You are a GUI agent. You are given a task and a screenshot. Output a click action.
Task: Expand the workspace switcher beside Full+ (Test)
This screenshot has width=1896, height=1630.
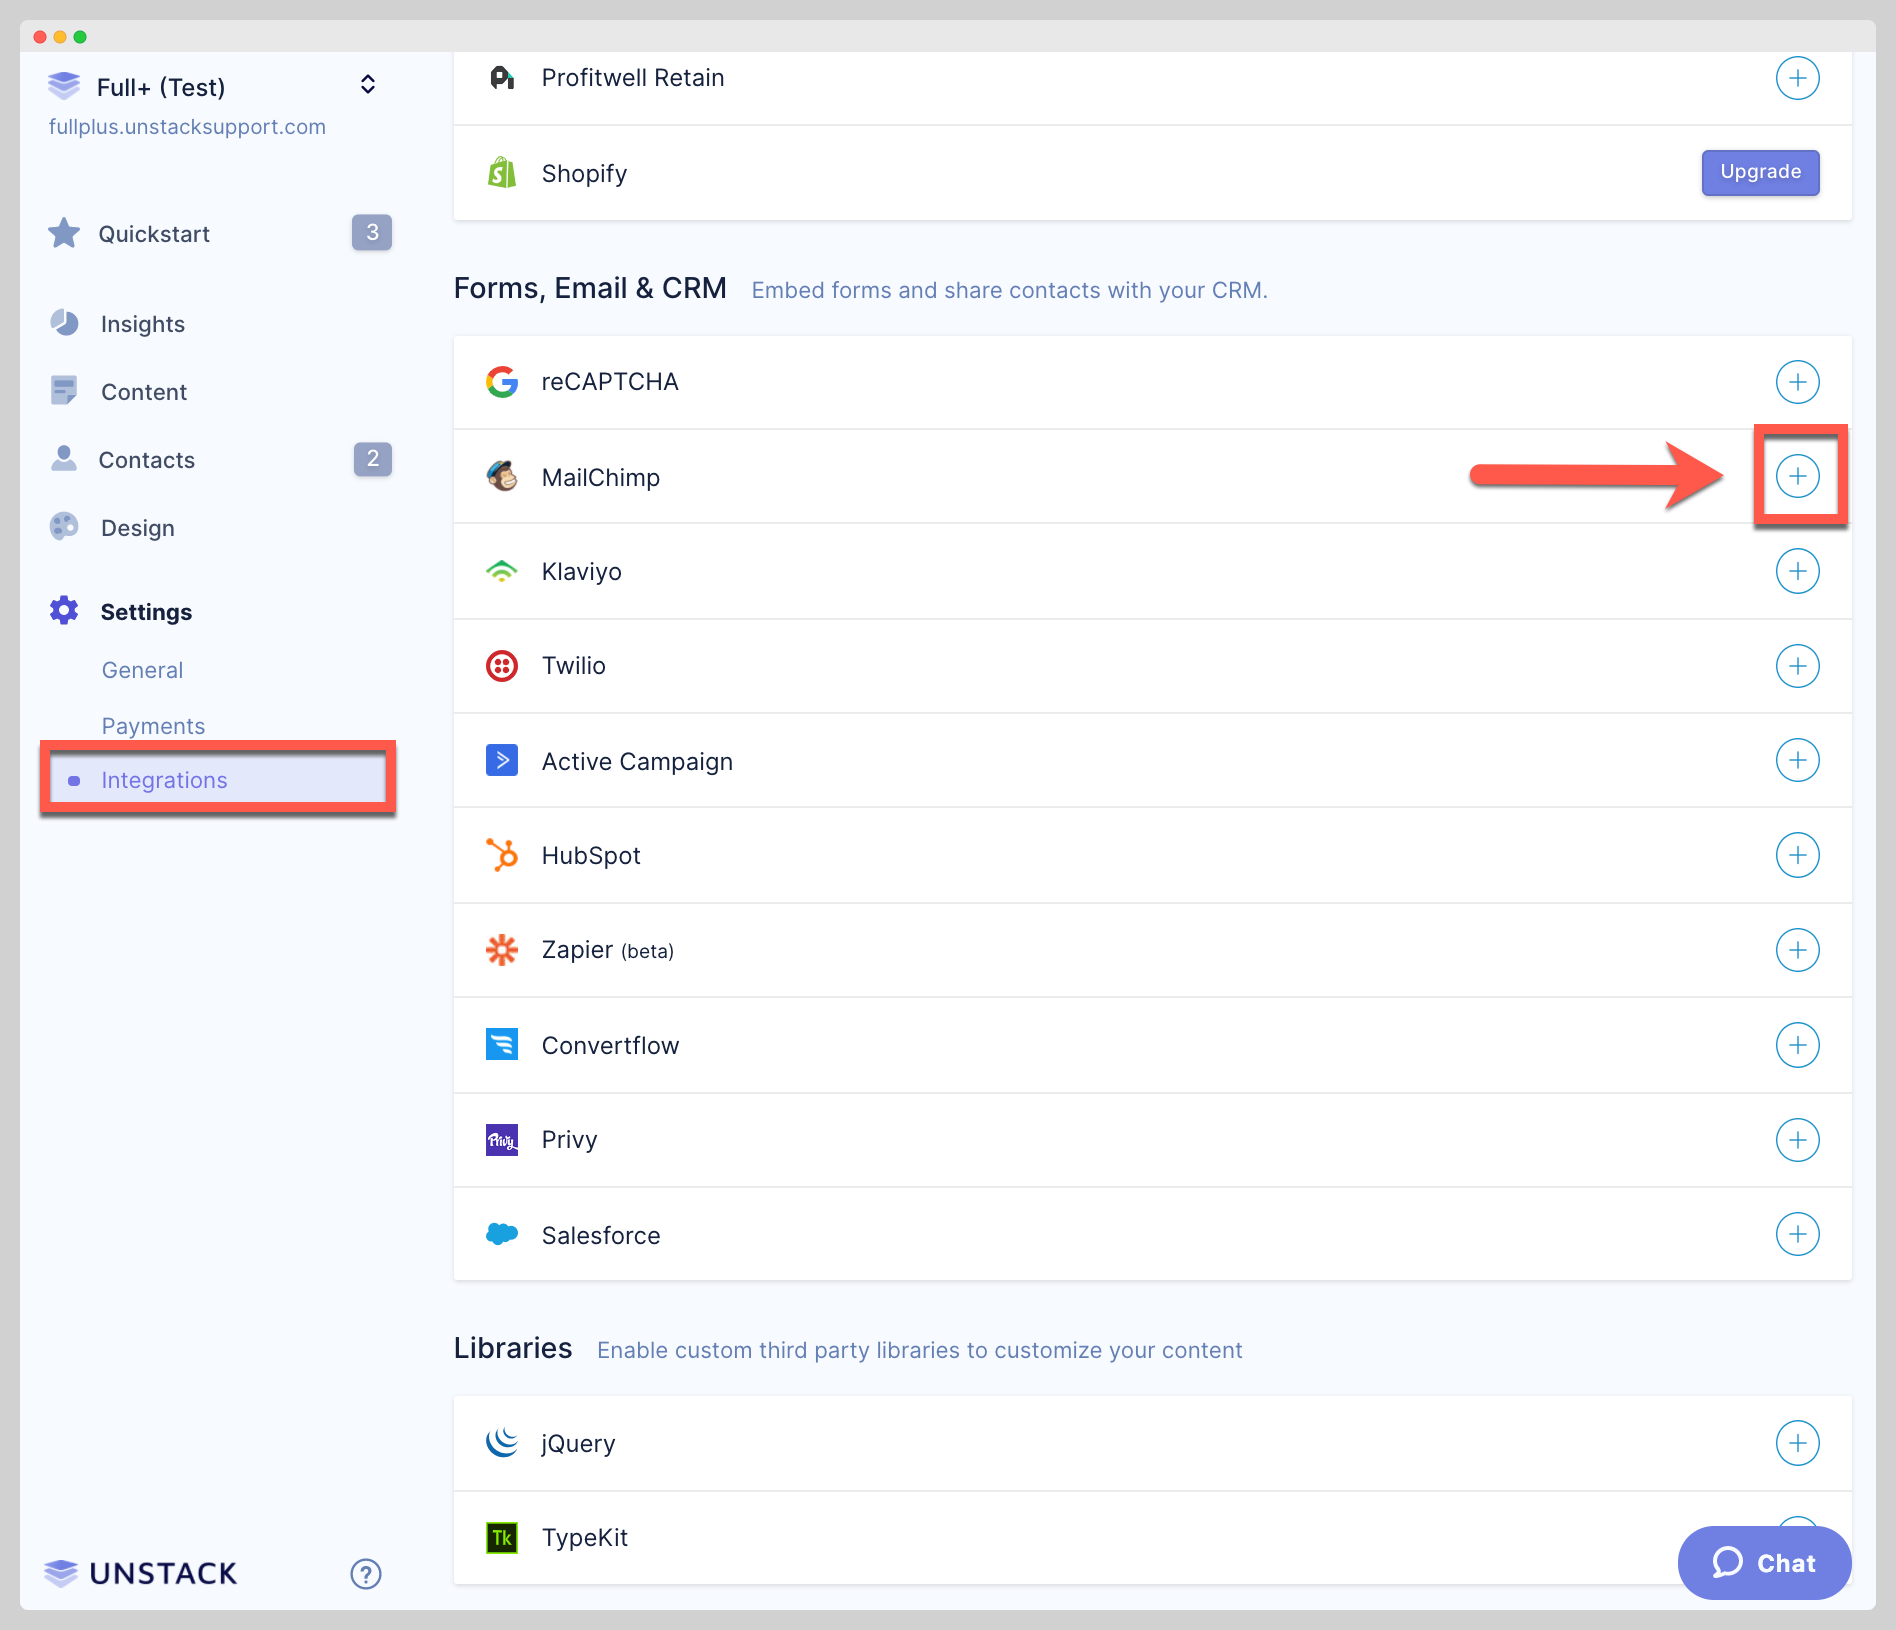click(367, 84)
